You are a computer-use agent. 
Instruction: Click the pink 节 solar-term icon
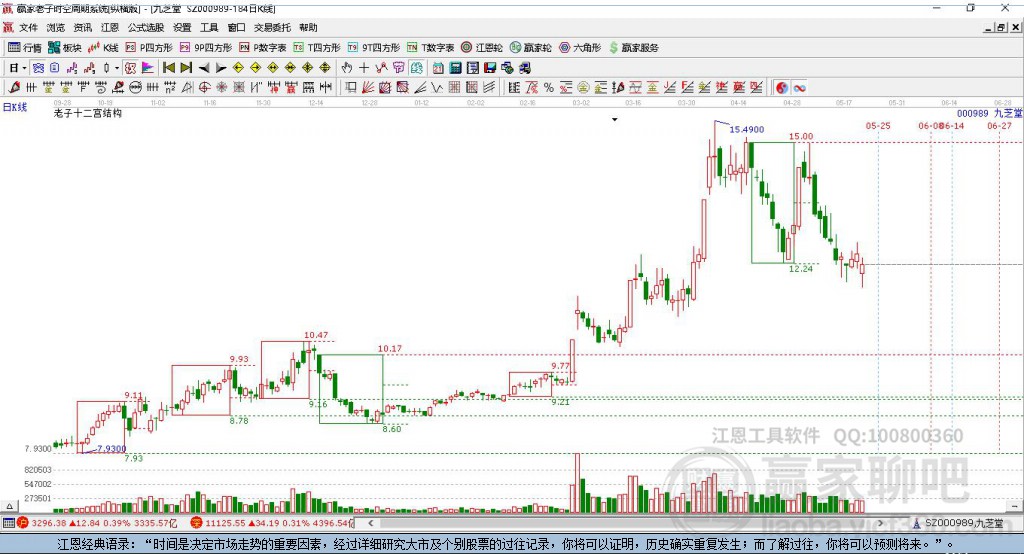pyautogui.click(x=398, y=67)
